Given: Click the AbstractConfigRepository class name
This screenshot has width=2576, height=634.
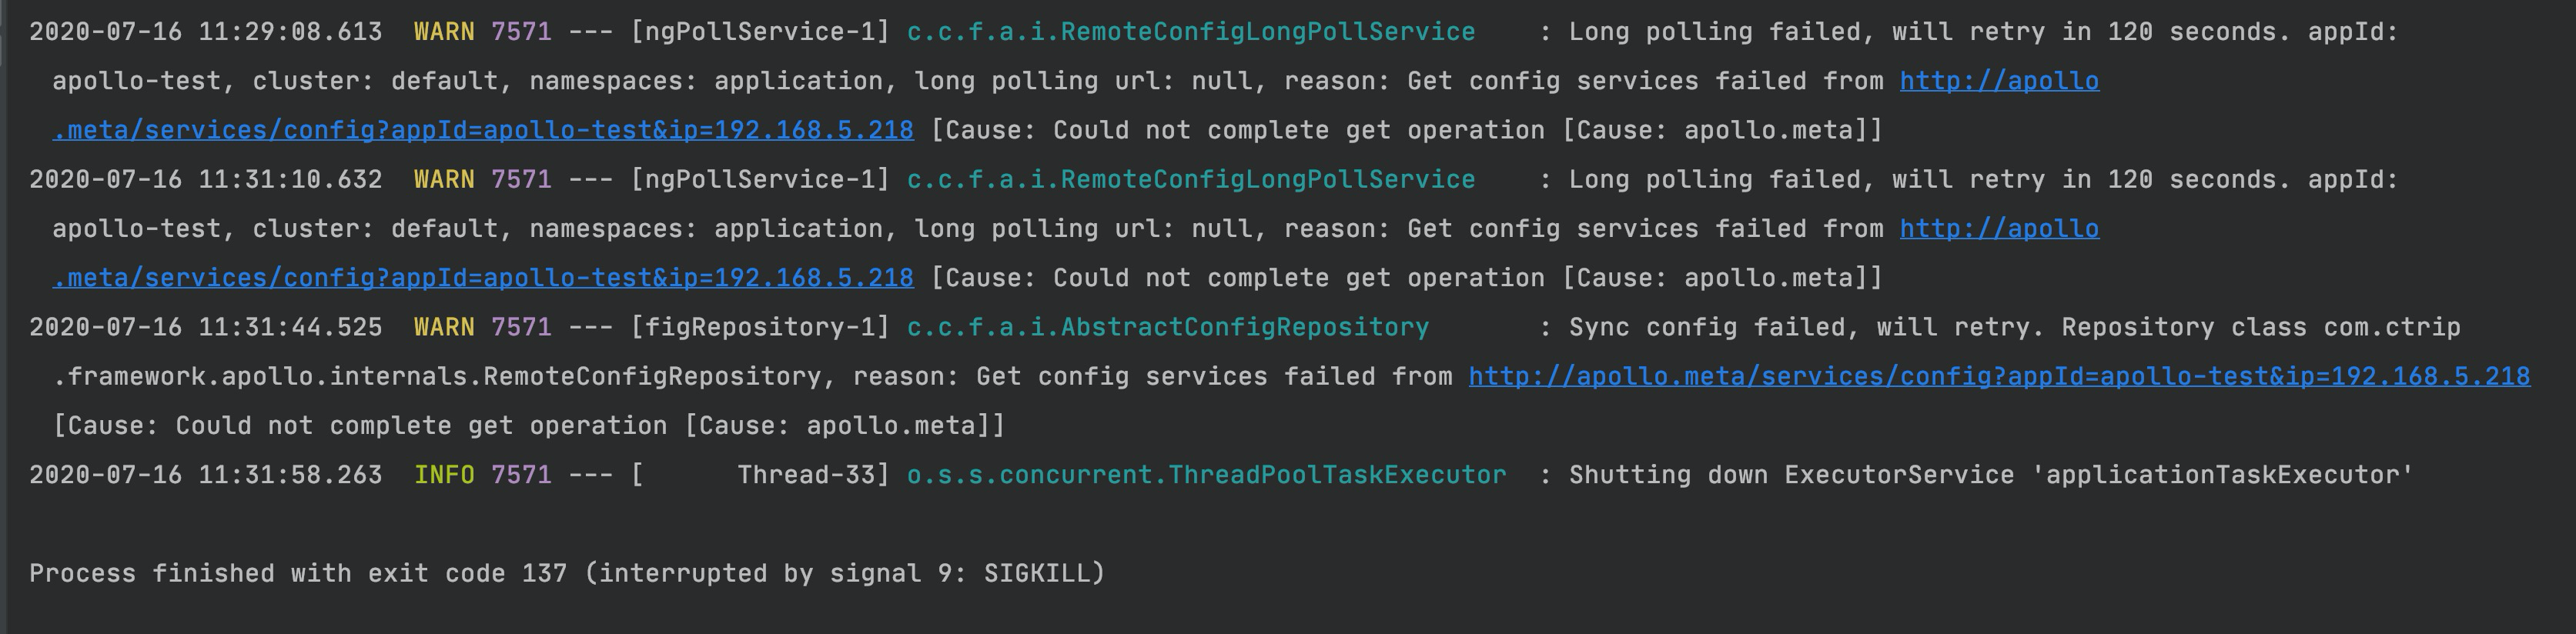Looking at the screenshot, I should click(x=1167, y=328).
